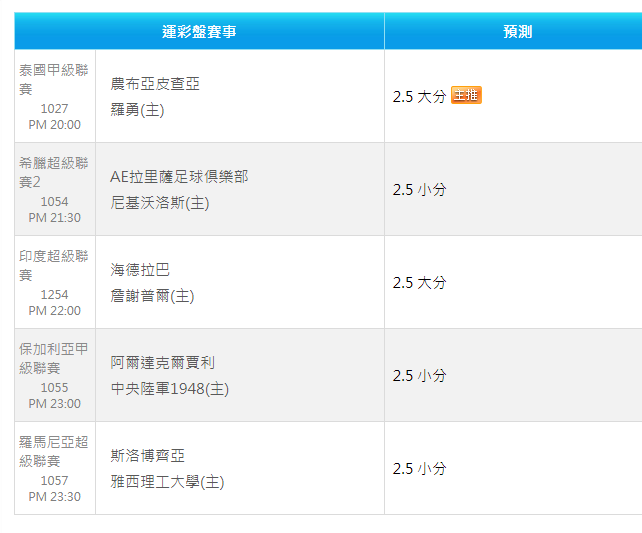The width and height of the screenshot is (642, 533).
Task: Select team 中央陸軍1948(主)
Action: click(170, 389)
